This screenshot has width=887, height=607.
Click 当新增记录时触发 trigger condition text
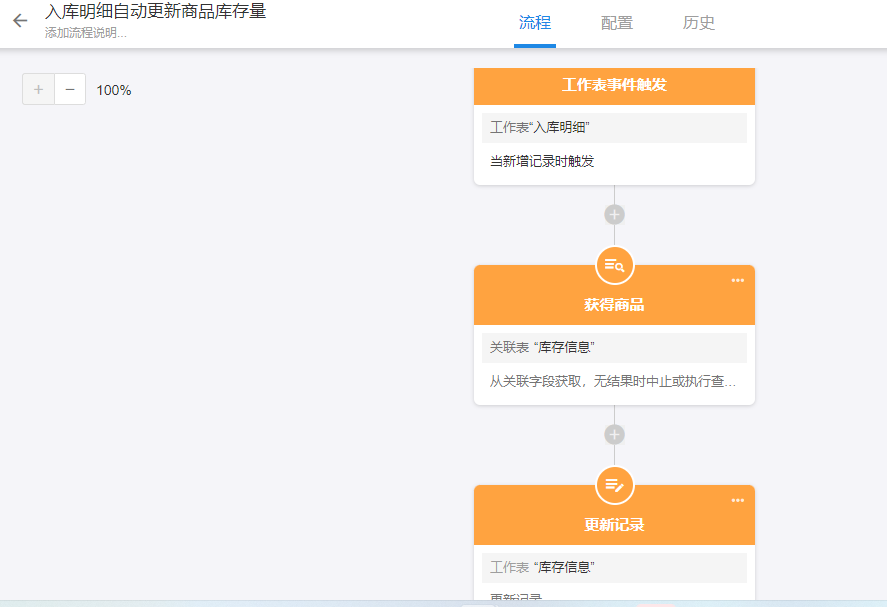click(542, 161)
